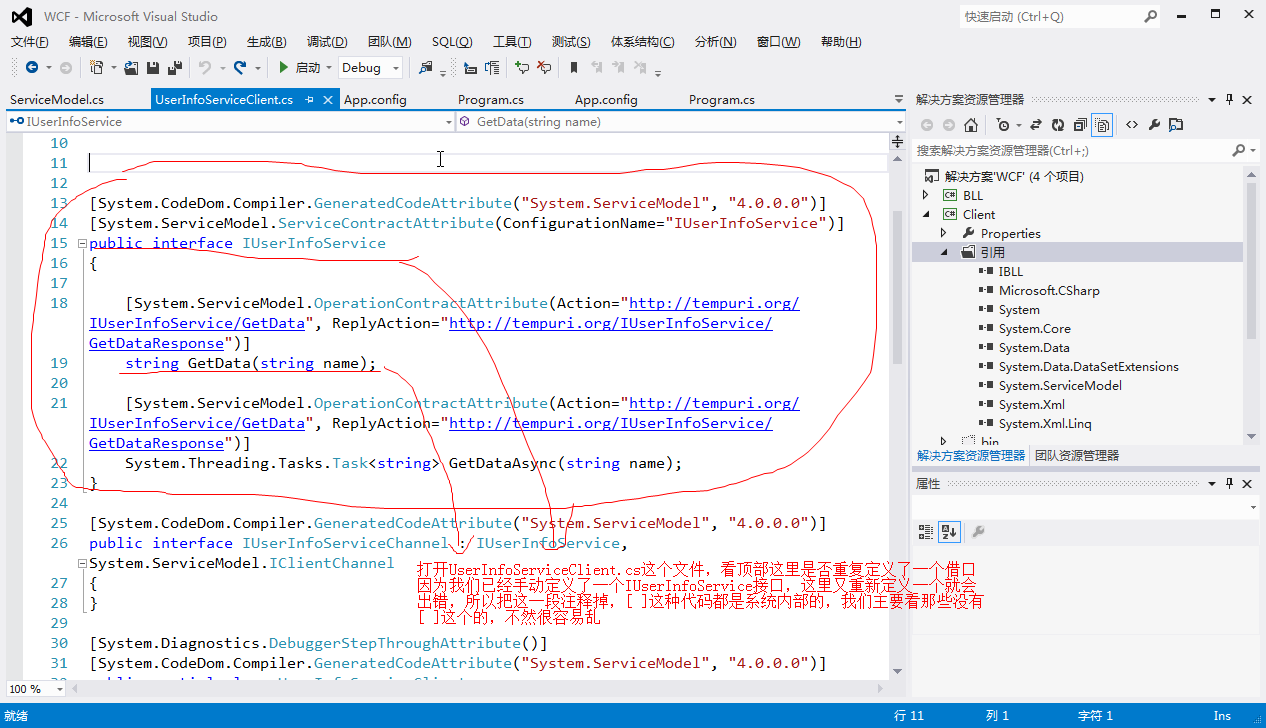This screenshot has width=1266, height=728.
Task: Click the Preview Selected Items icon
Action: coord(1176,125)
